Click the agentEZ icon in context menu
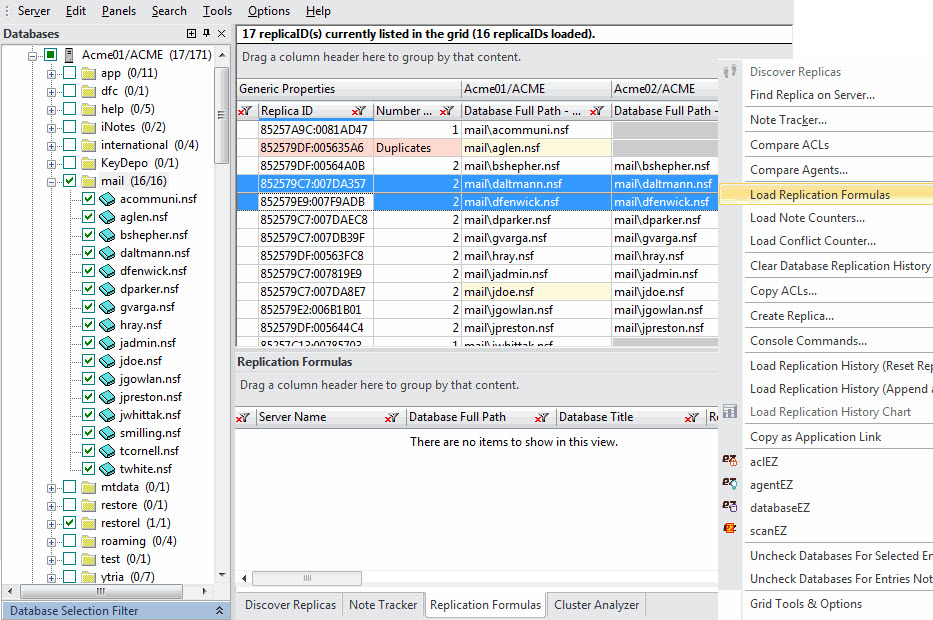Image resolution: width=933 pixels, height=620 pixels. [x=730, y=484]
